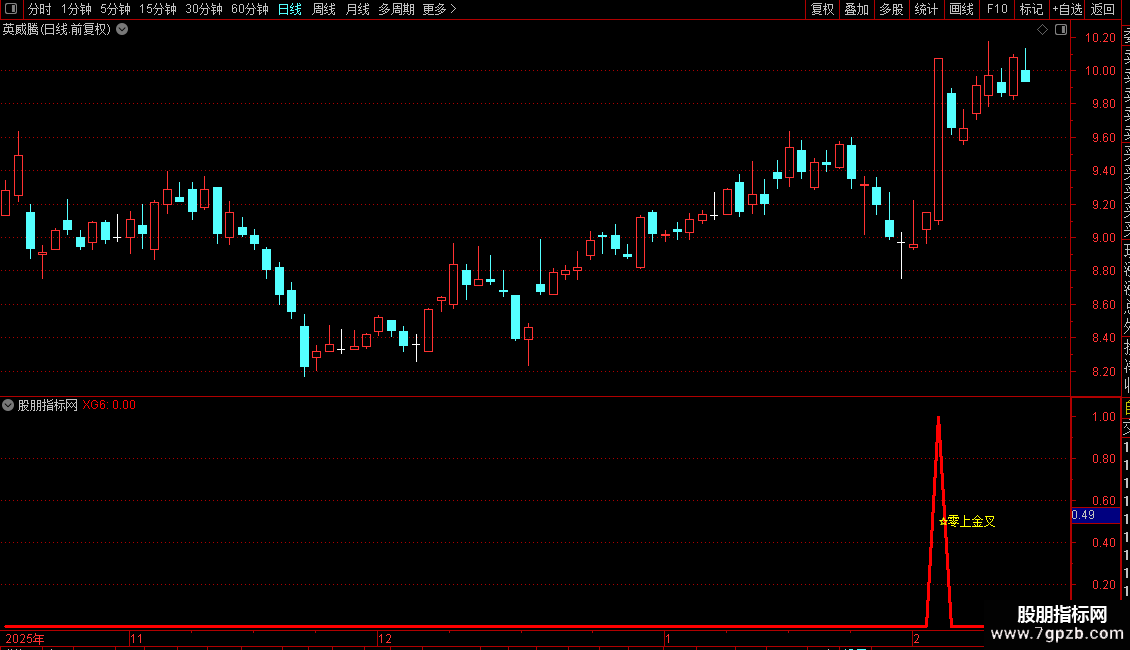The width and height of the screenshot is (1130, 650).
Task: Click the 统计 statistics button
Action: pos(926,9)
